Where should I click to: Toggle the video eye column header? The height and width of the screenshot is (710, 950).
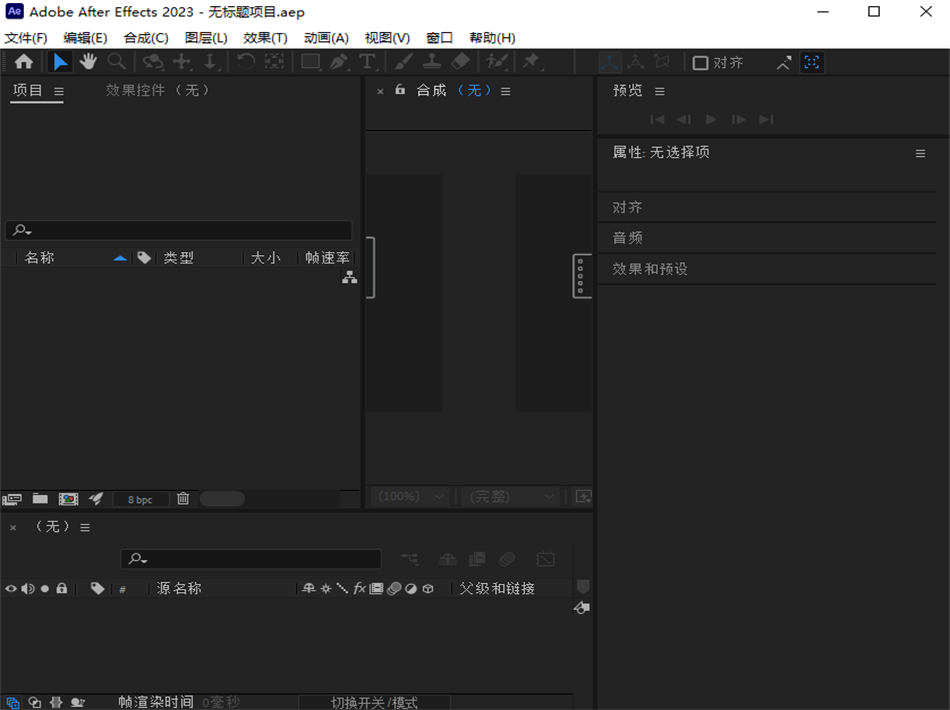(11, 588)
